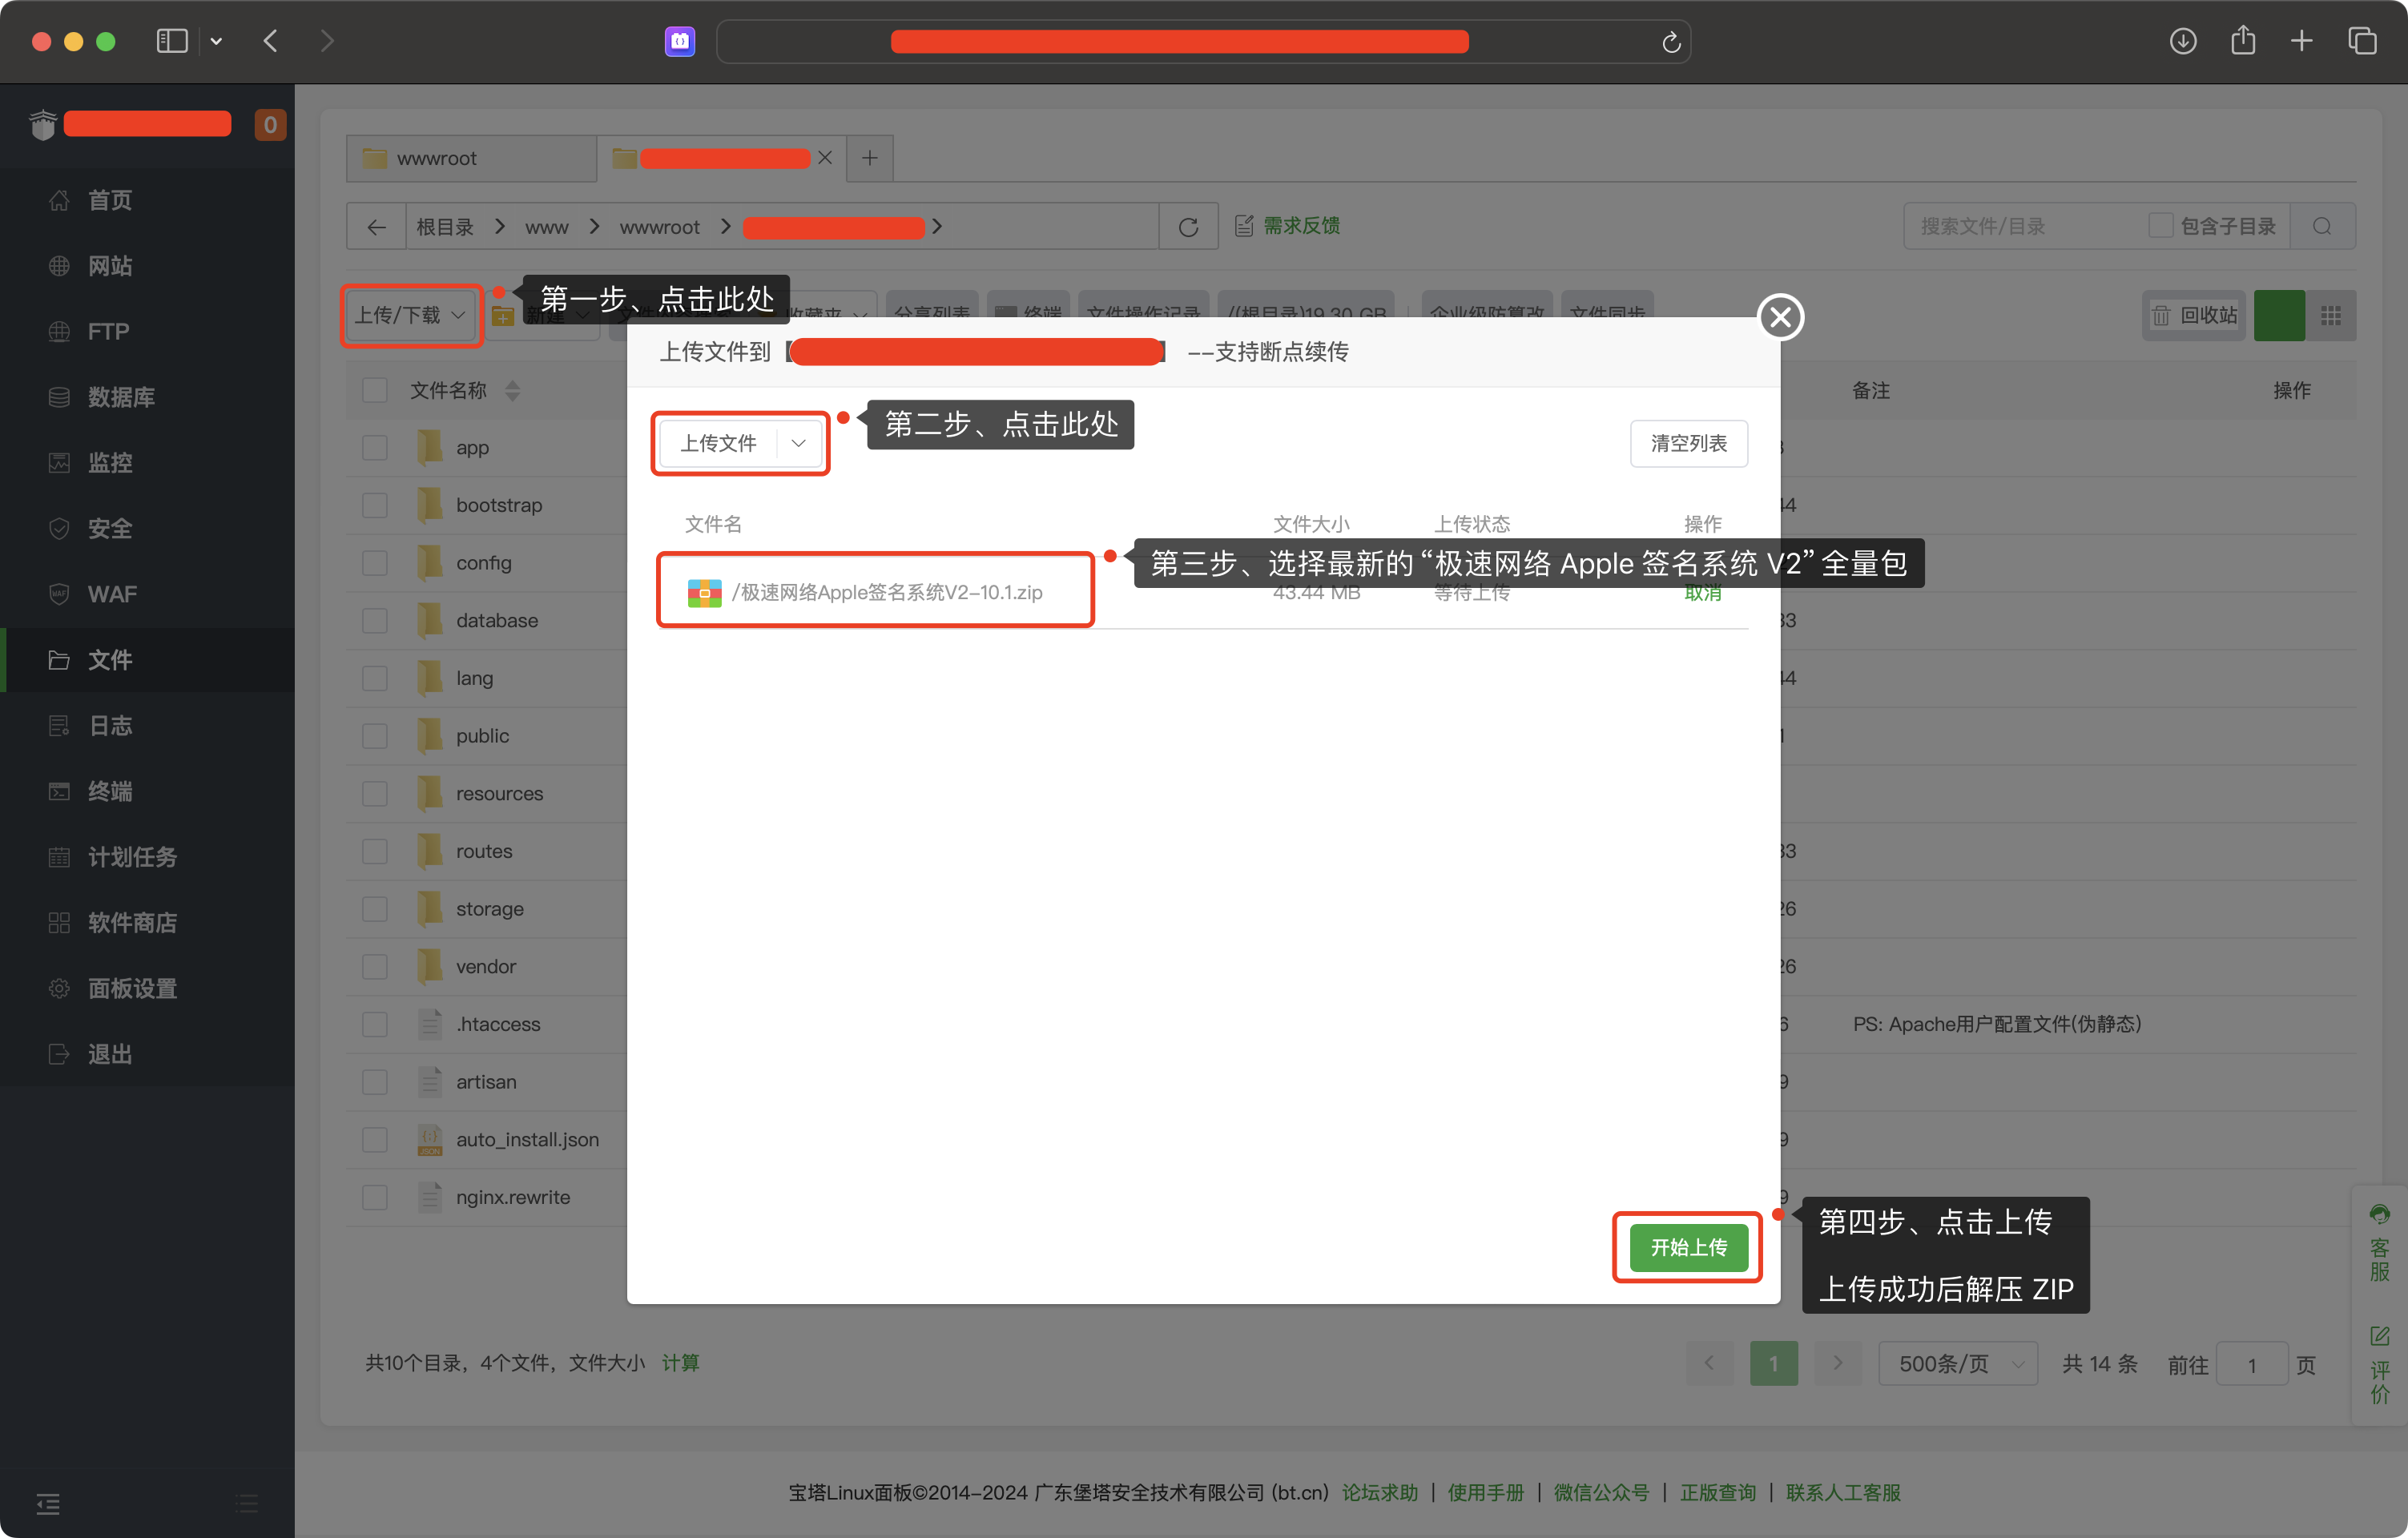Open 客服 customer service widget

click(x=2379, y=1243)
